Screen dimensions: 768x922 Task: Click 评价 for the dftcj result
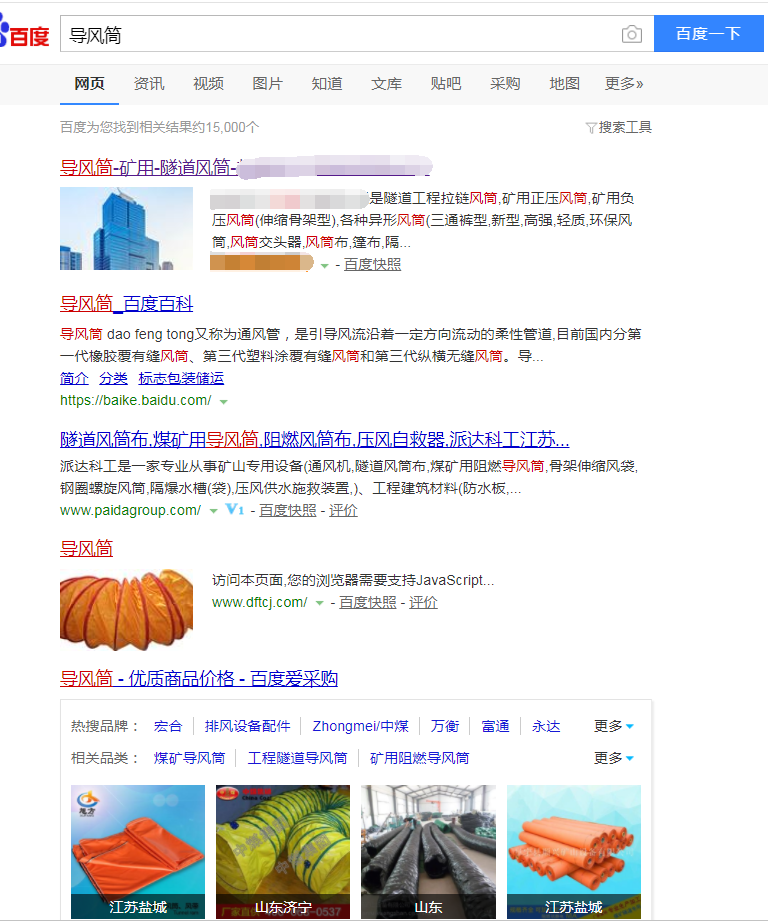[x=423, y=603]
